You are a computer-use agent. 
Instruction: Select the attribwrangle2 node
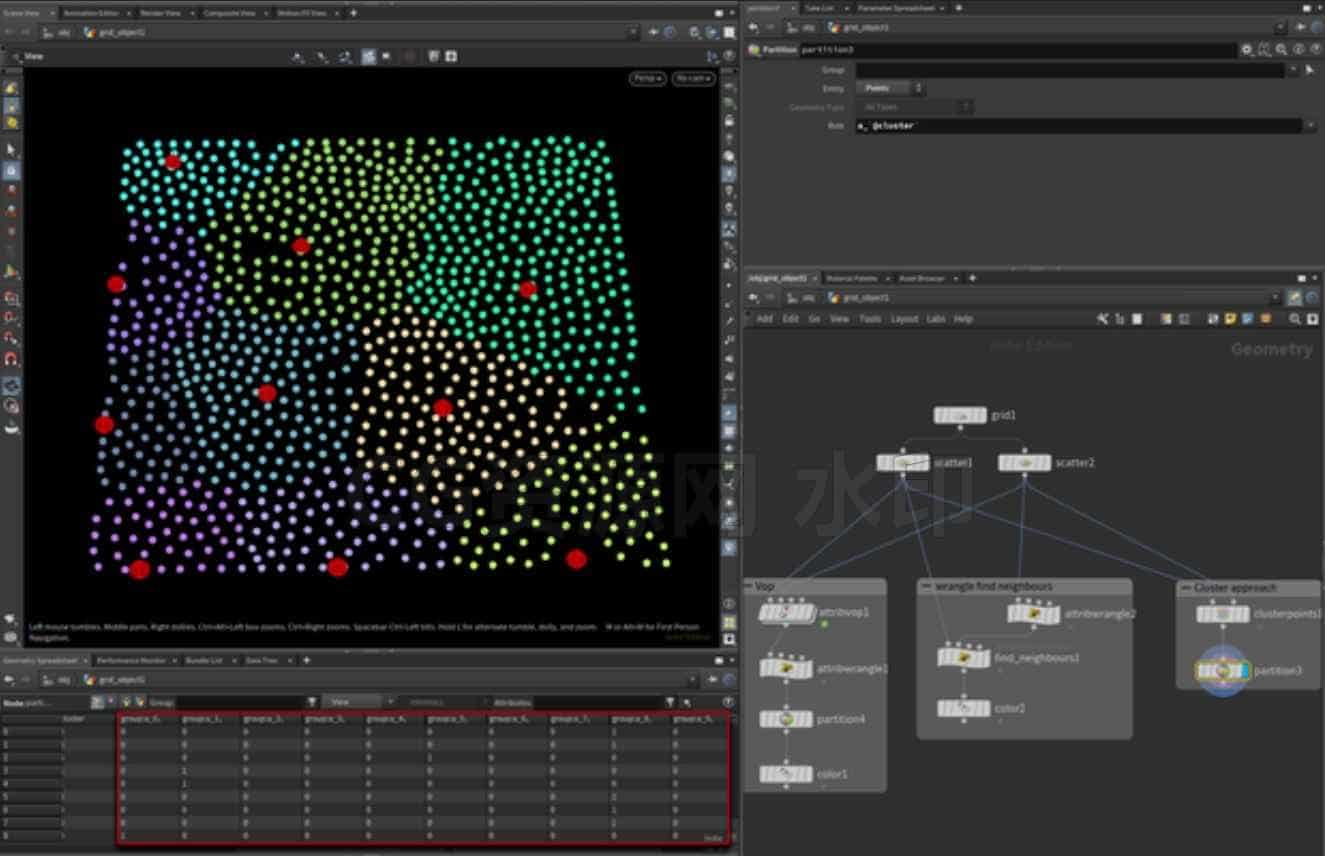[1033, 613]
